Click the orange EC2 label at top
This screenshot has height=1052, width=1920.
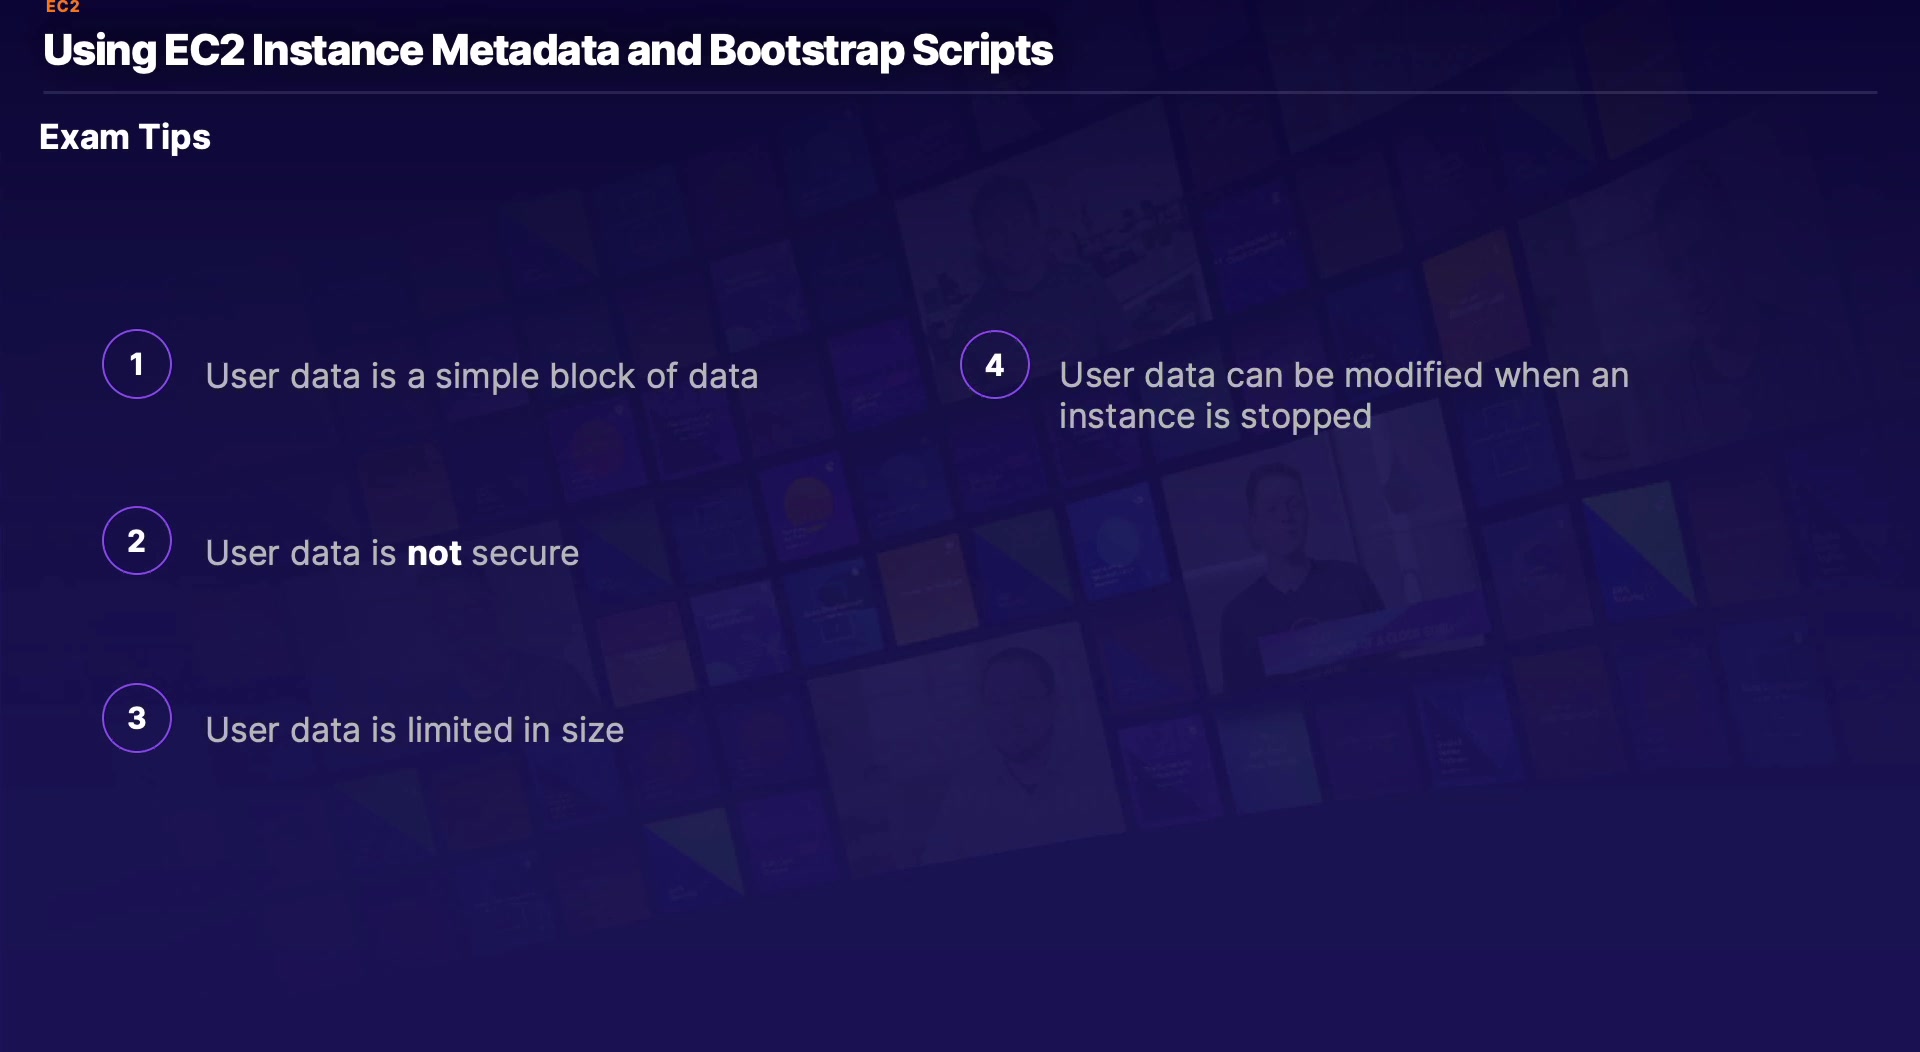pos(62,7)
